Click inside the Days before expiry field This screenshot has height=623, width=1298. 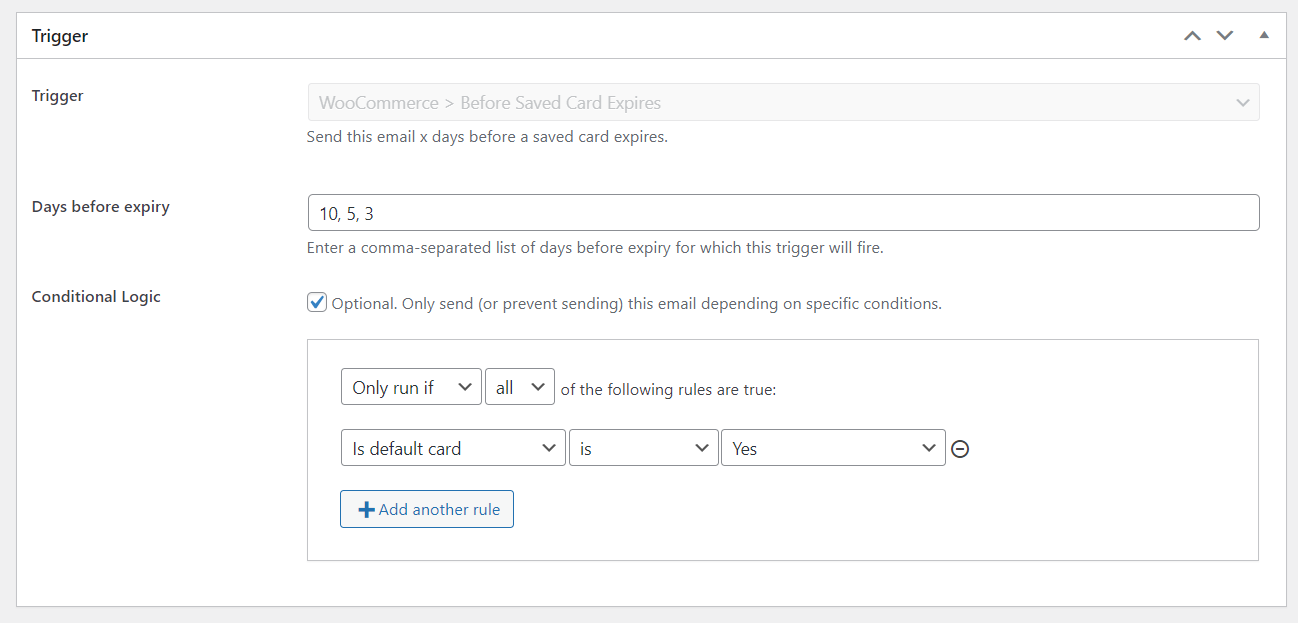783,212
